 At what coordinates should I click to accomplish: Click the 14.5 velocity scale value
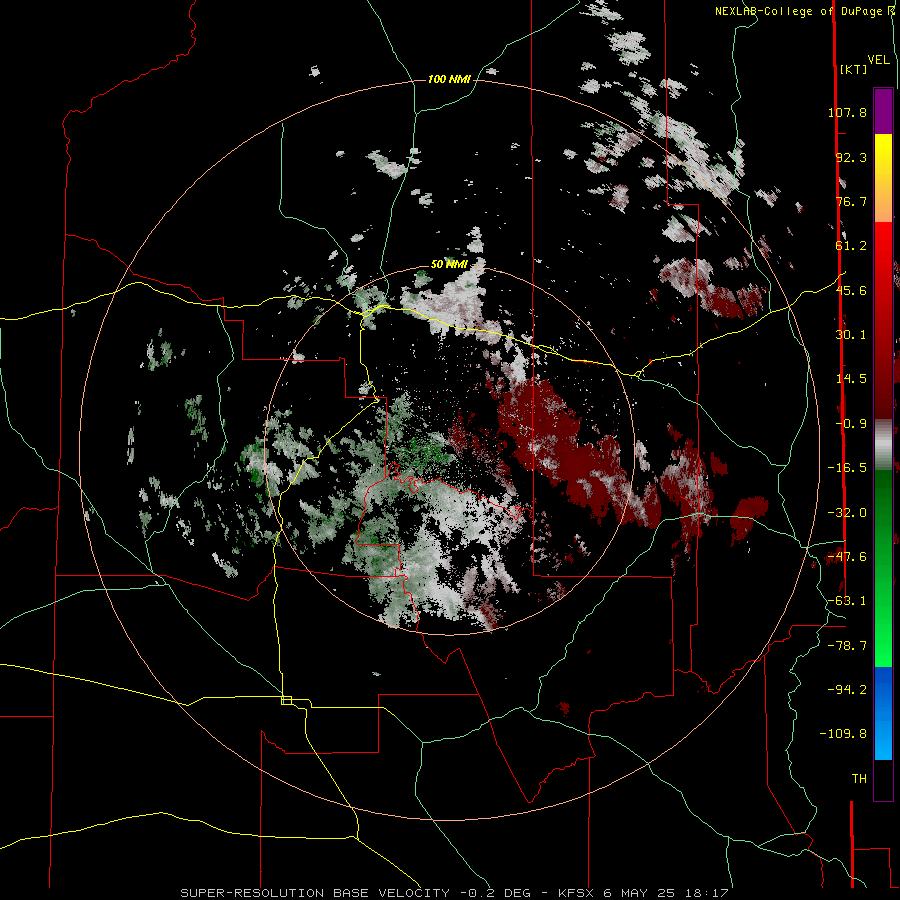pyautogui.click(x=851, y=379)
